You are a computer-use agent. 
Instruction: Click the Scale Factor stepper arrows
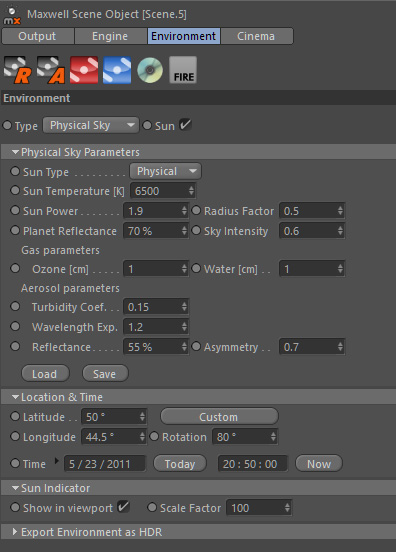tap(287, 508)
